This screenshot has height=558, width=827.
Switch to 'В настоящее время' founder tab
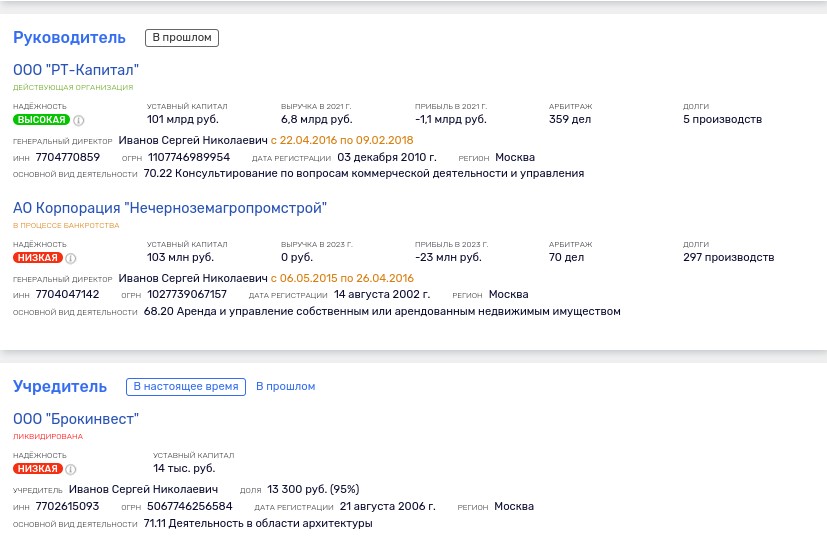(x=185, y=386)
